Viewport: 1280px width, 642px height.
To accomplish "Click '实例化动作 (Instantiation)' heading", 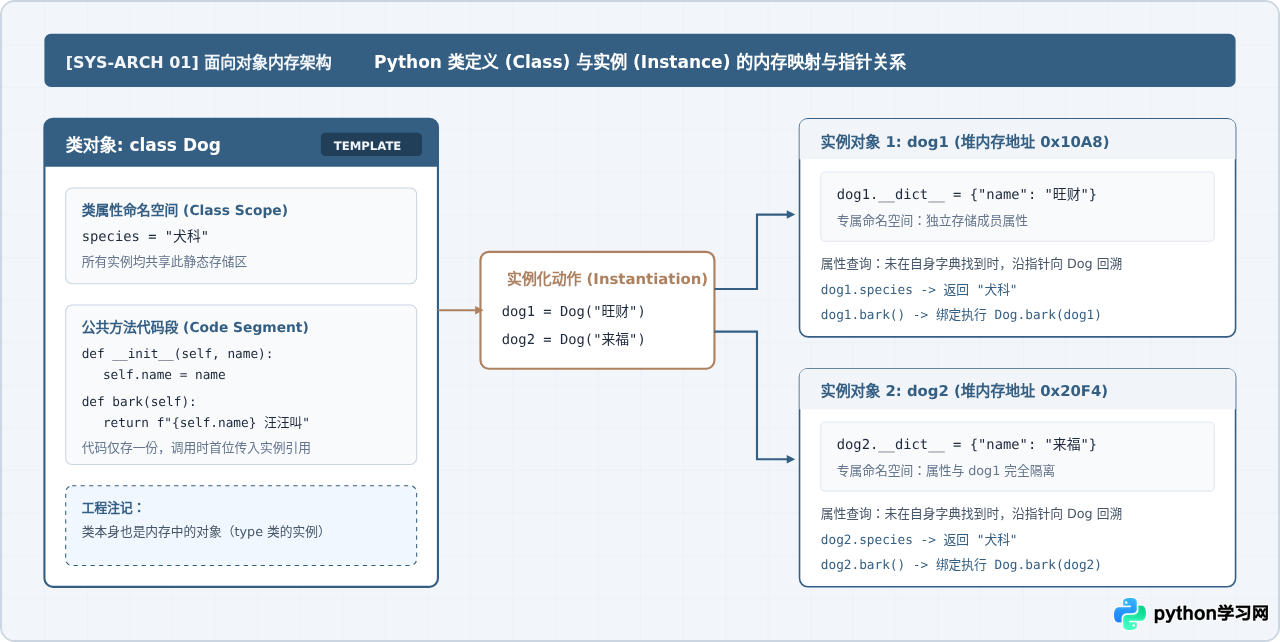I will coord(607,279).
